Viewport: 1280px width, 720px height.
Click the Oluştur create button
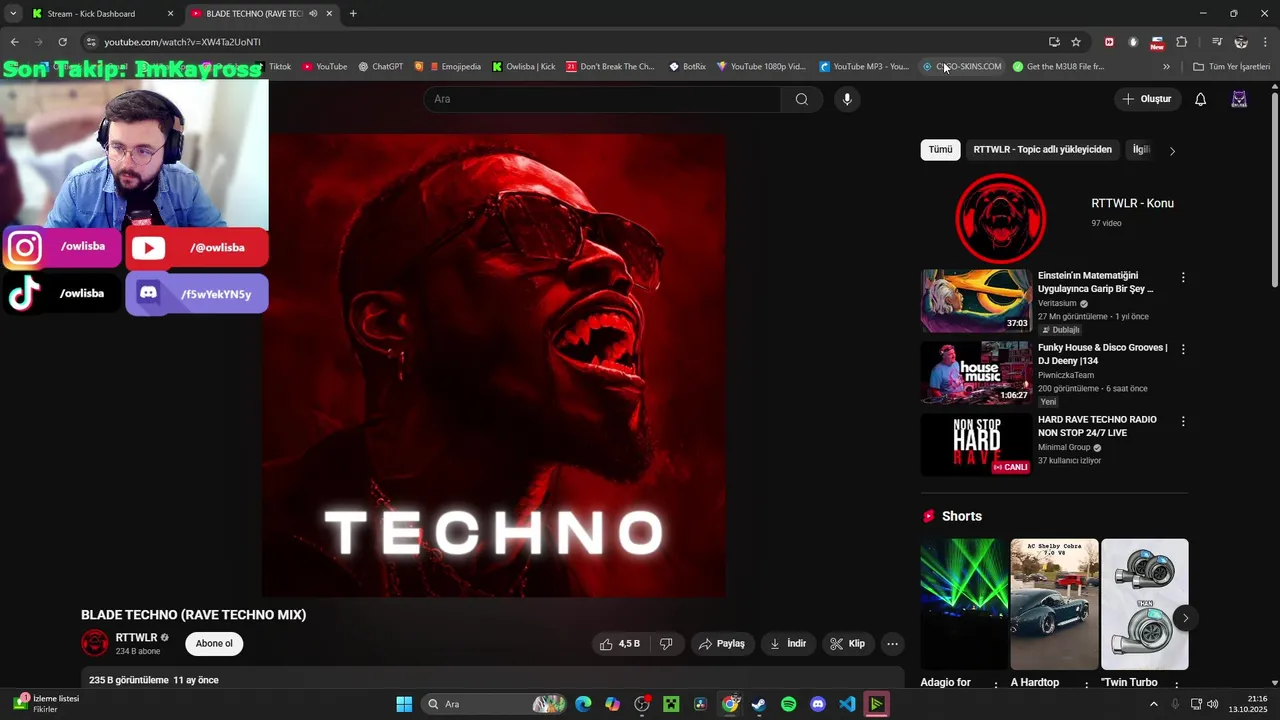pos(1146,99)
